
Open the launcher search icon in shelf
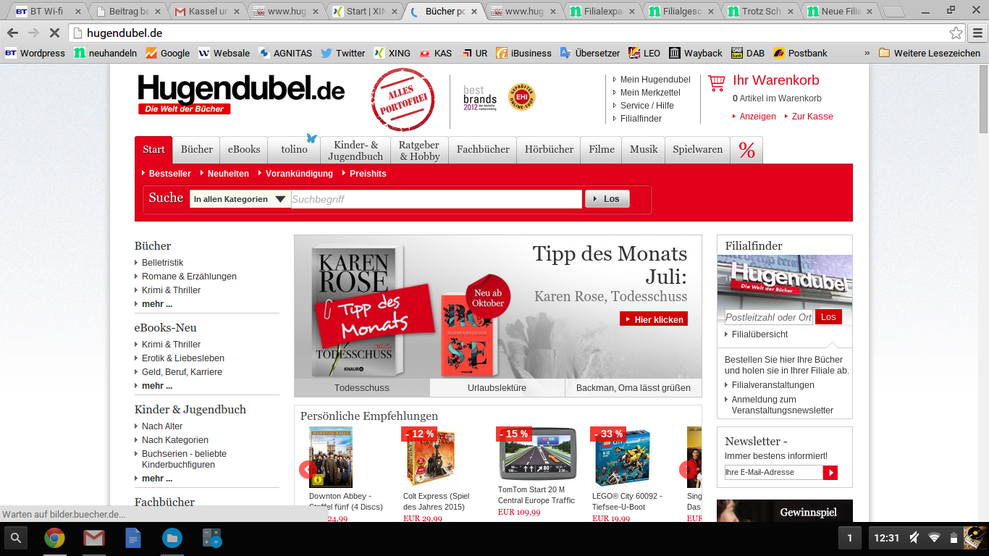coord(16,538)
